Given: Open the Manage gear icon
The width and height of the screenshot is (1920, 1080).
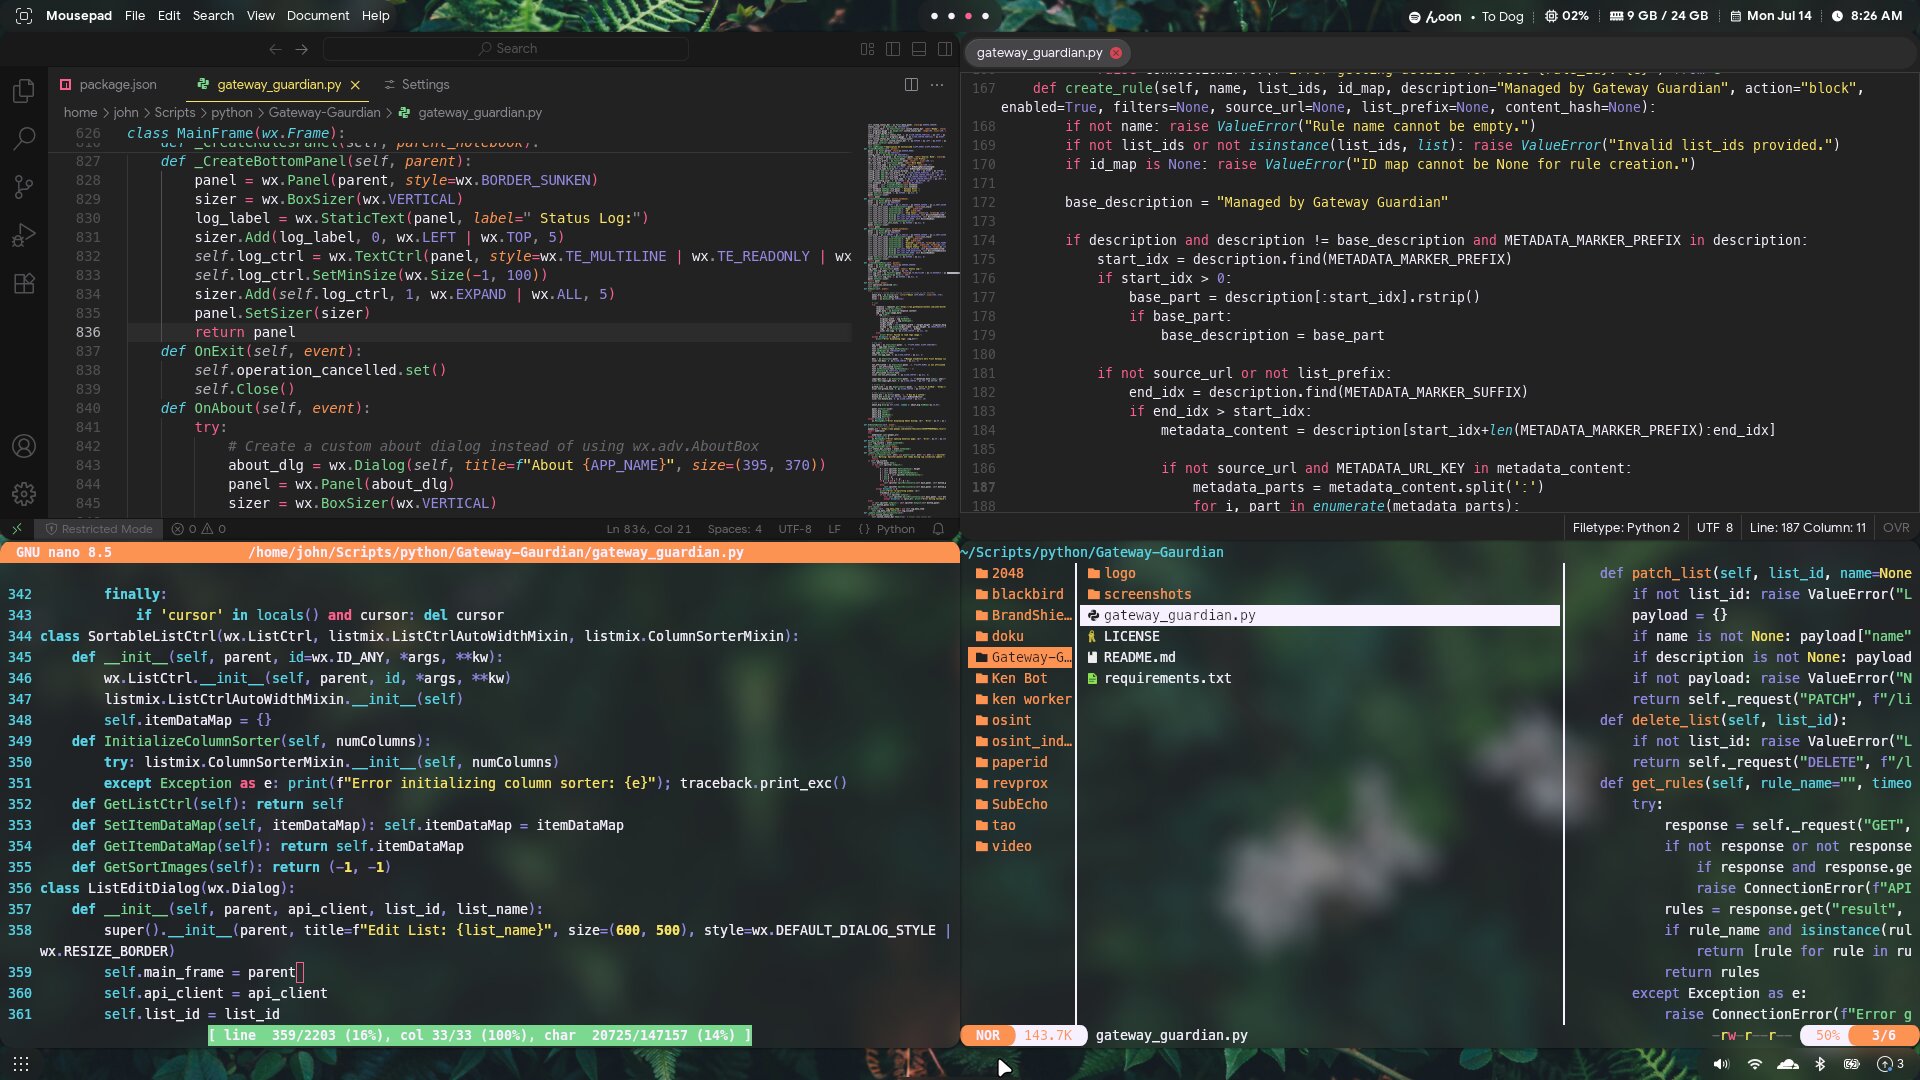Looking at the screenshot, I should (24, 494).
